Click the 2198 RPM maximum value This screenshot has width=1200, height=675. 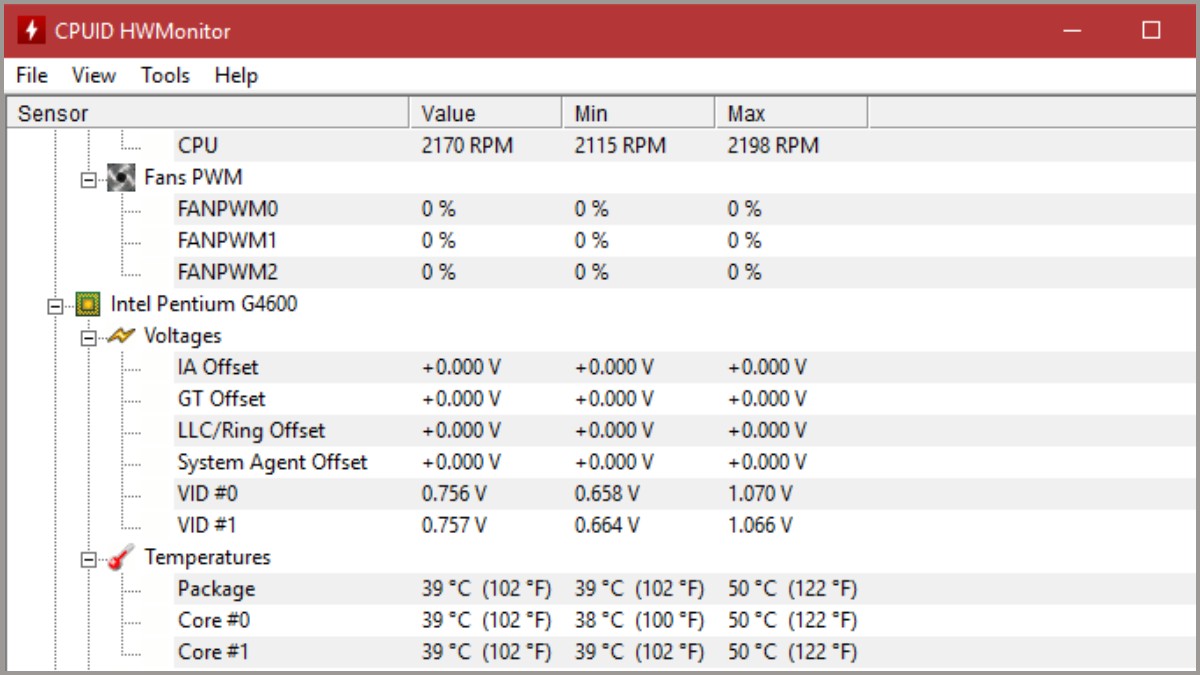pyautogui.click(x=773, y=145)
